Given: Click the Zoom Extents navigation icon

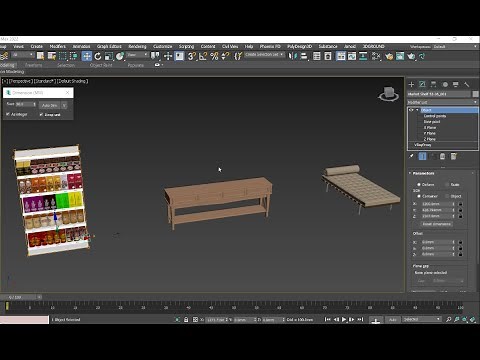Looking at the screenshot, I should point(465,319).
